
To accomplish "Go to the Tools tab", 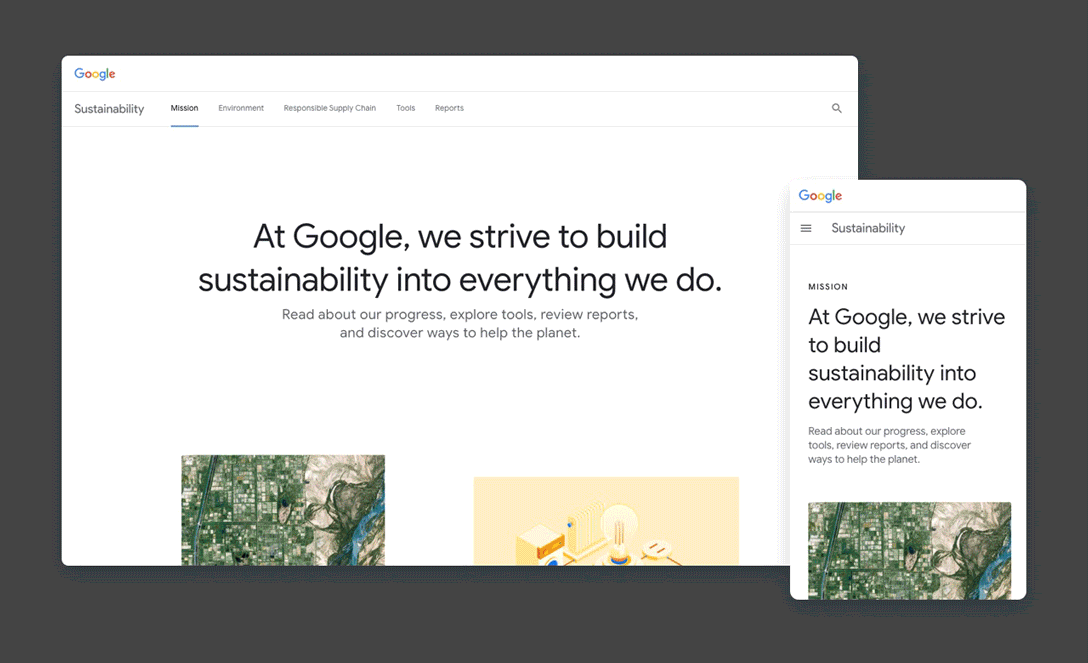I will pyautogui.click(x=406, y=108).
